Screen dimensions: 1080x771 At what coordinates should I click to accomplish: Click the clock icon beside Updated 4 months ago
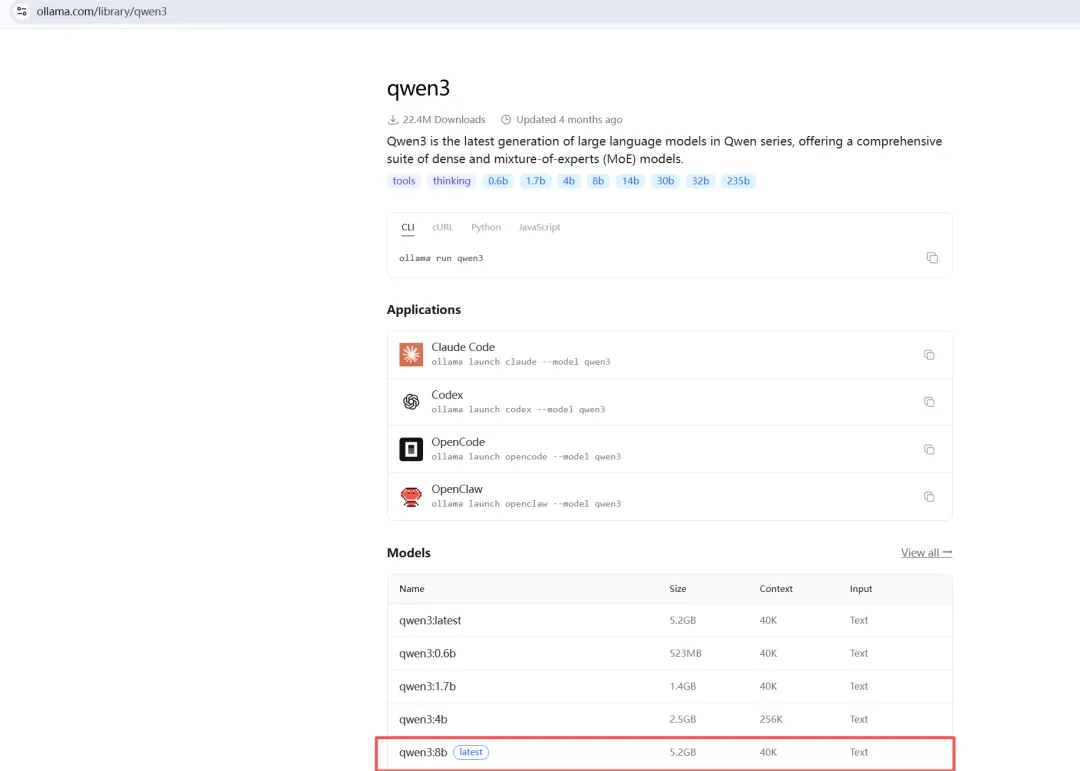coord(506,120)
